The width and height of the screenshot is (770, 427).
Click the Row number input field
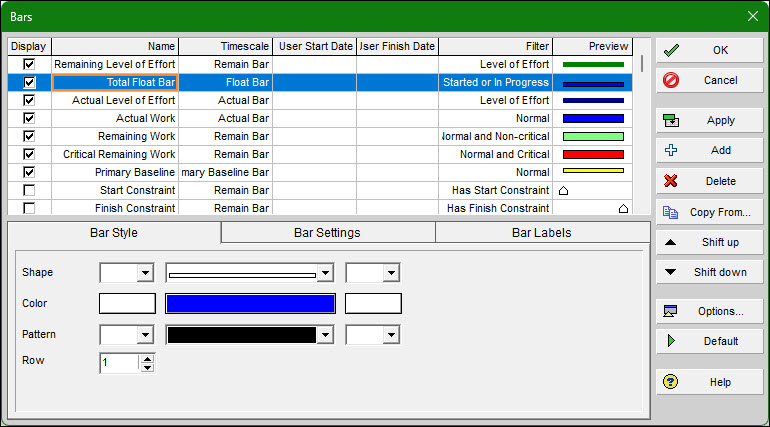tap(119, 363)
